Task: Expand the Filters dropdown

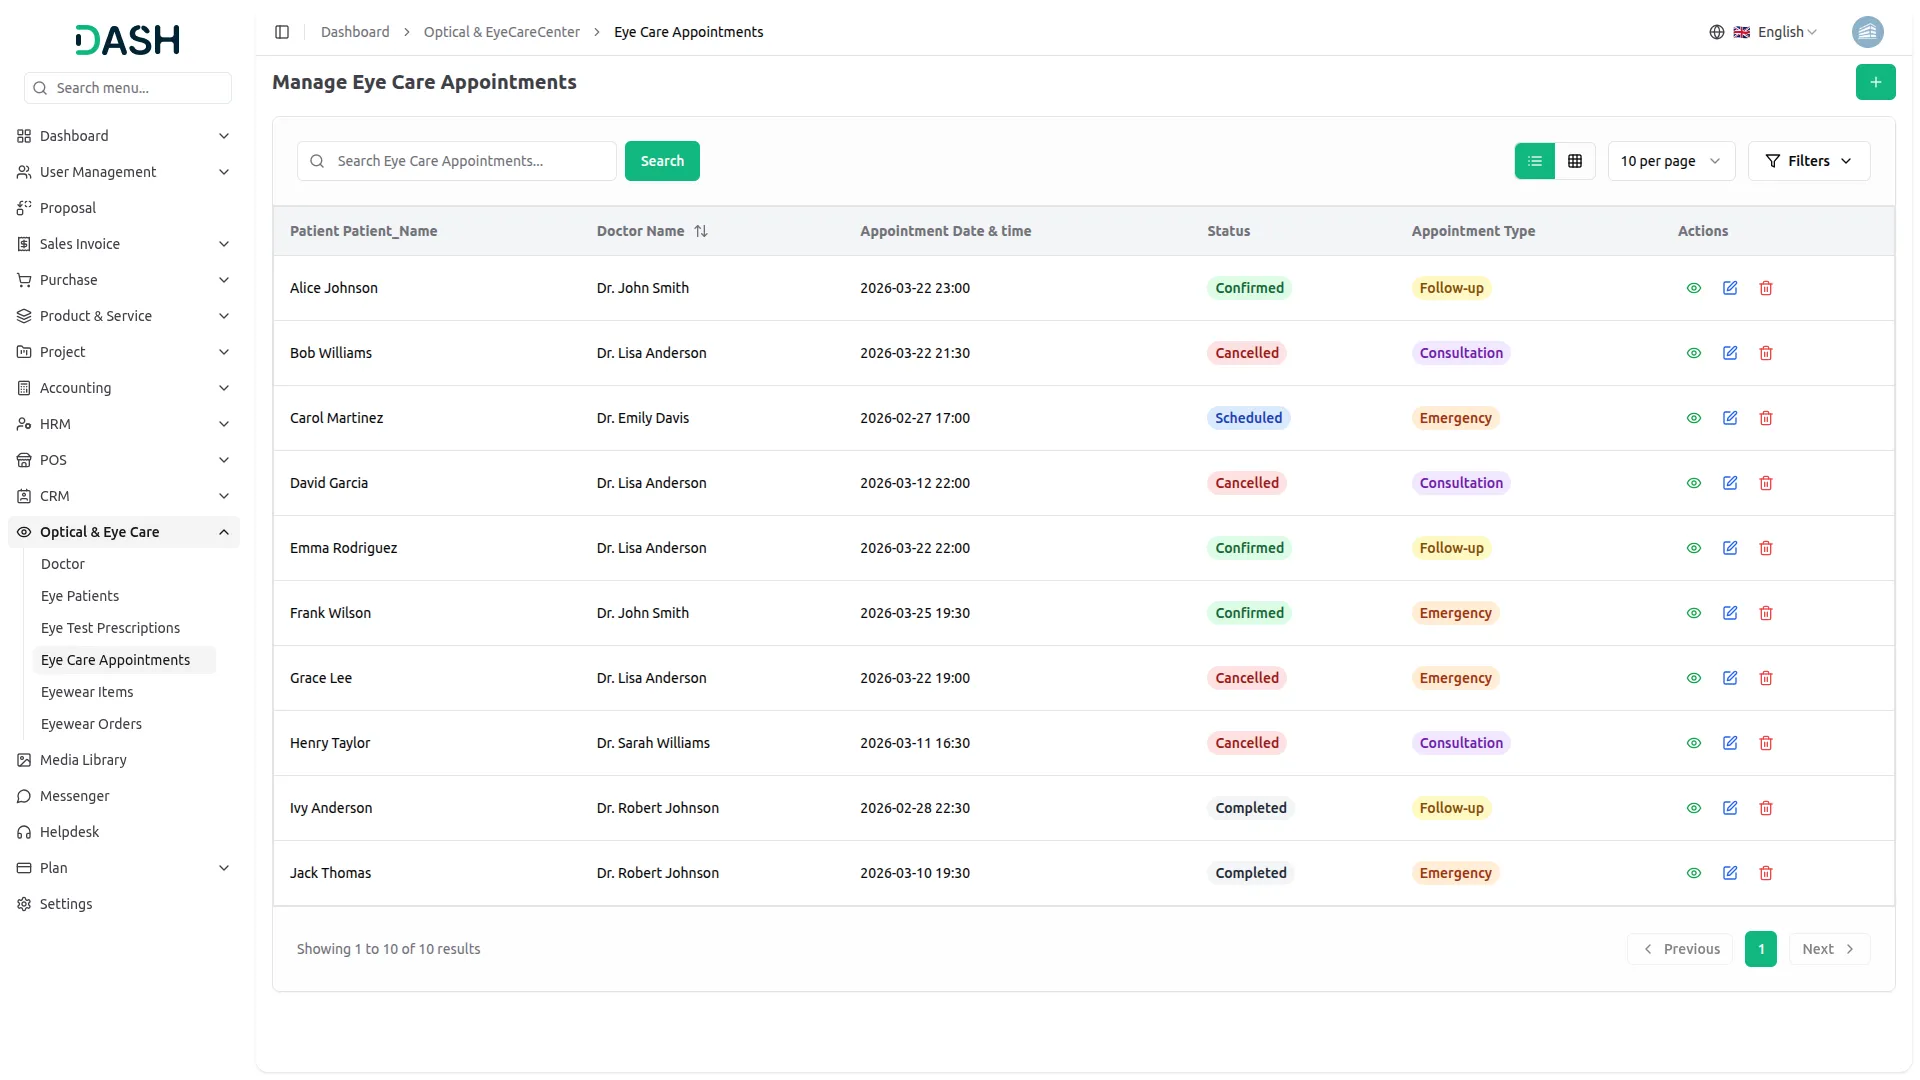Action: tap(1808, 161)
